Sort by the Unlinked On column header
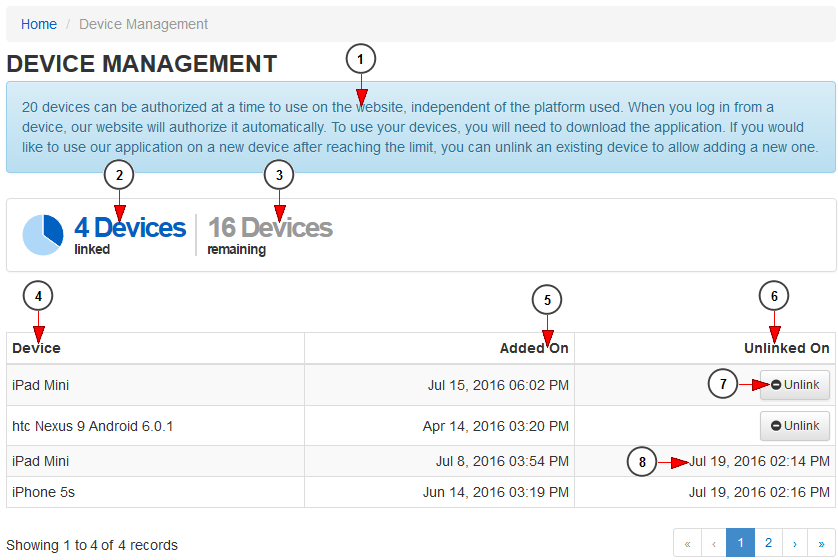The image size is (838, 560). 787,348
